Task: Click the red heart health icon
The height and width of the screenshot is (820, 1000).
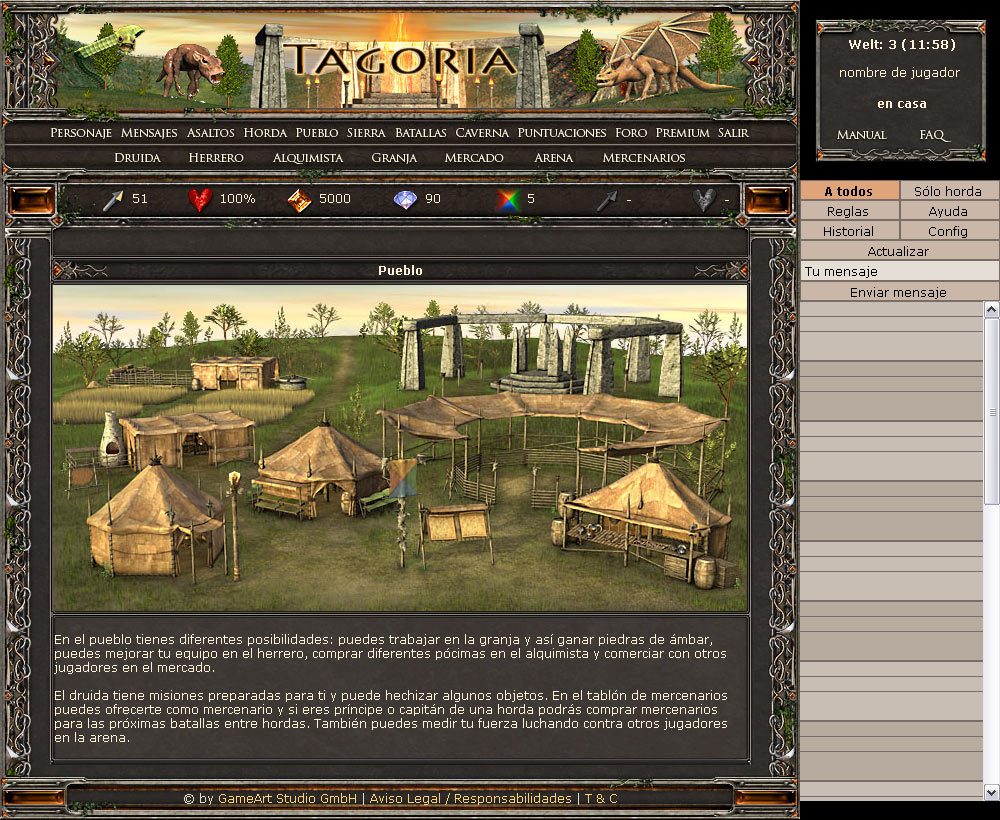Action: (x=200, y=200)
